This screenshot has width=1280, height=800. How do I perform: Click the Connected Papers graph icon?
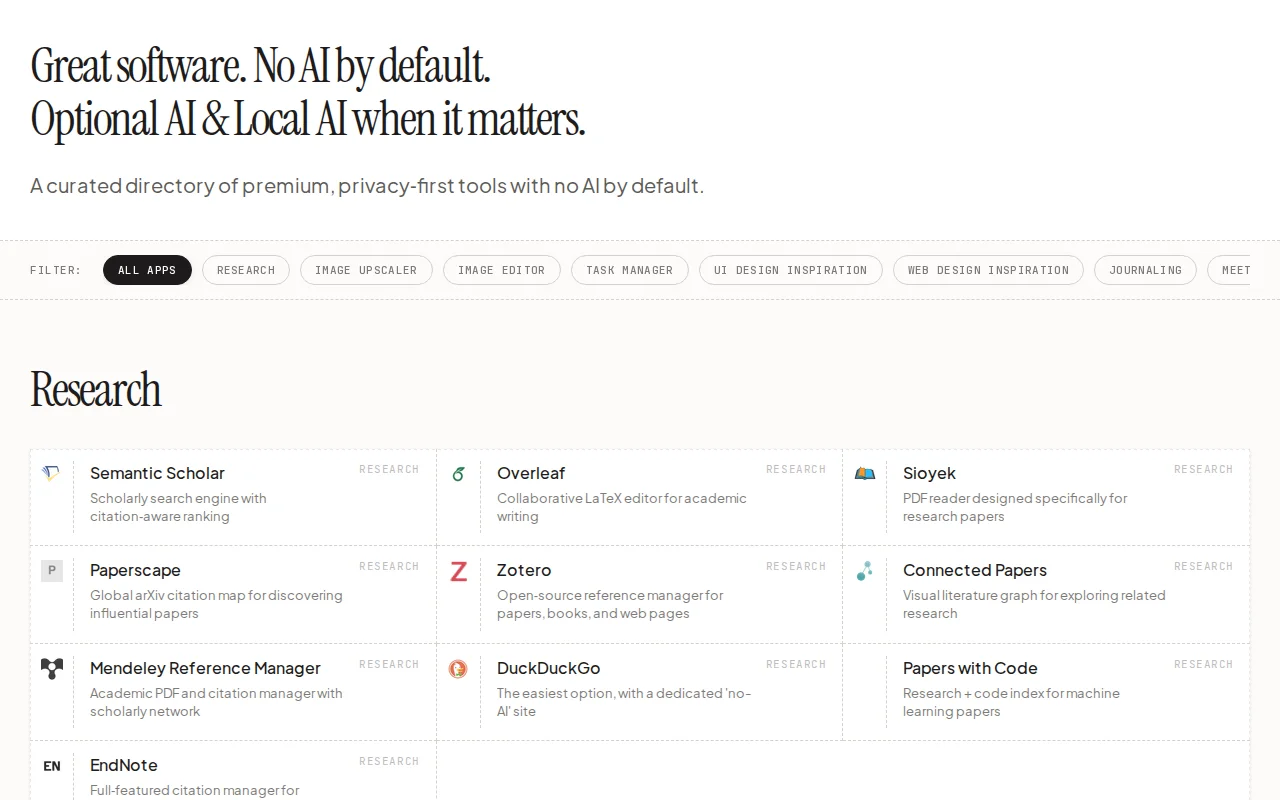(x=865, y=571)
